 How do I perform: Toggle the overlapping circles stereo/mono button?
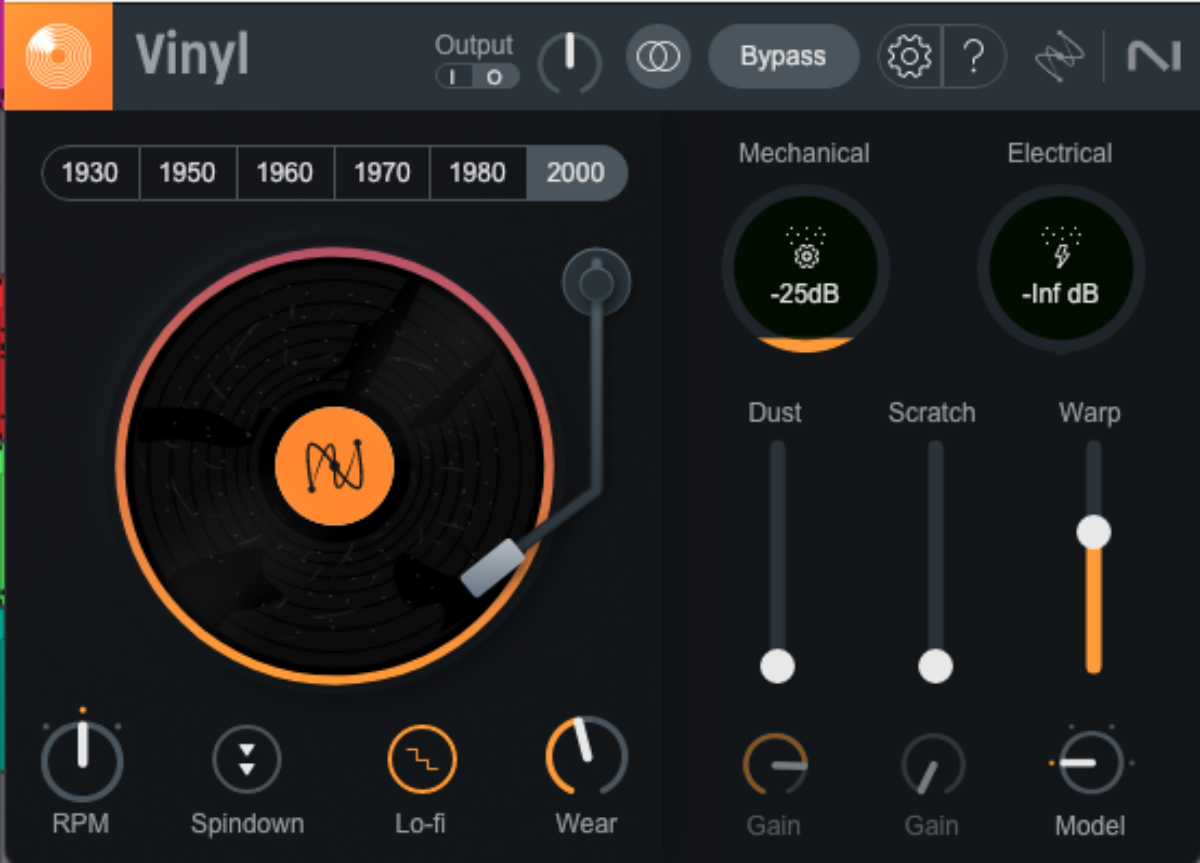coord(659,57)
